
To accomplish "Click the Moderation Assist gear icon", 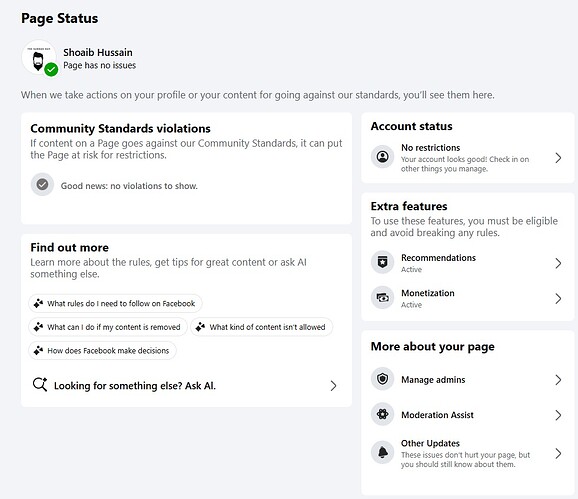I will pos(382,414).
